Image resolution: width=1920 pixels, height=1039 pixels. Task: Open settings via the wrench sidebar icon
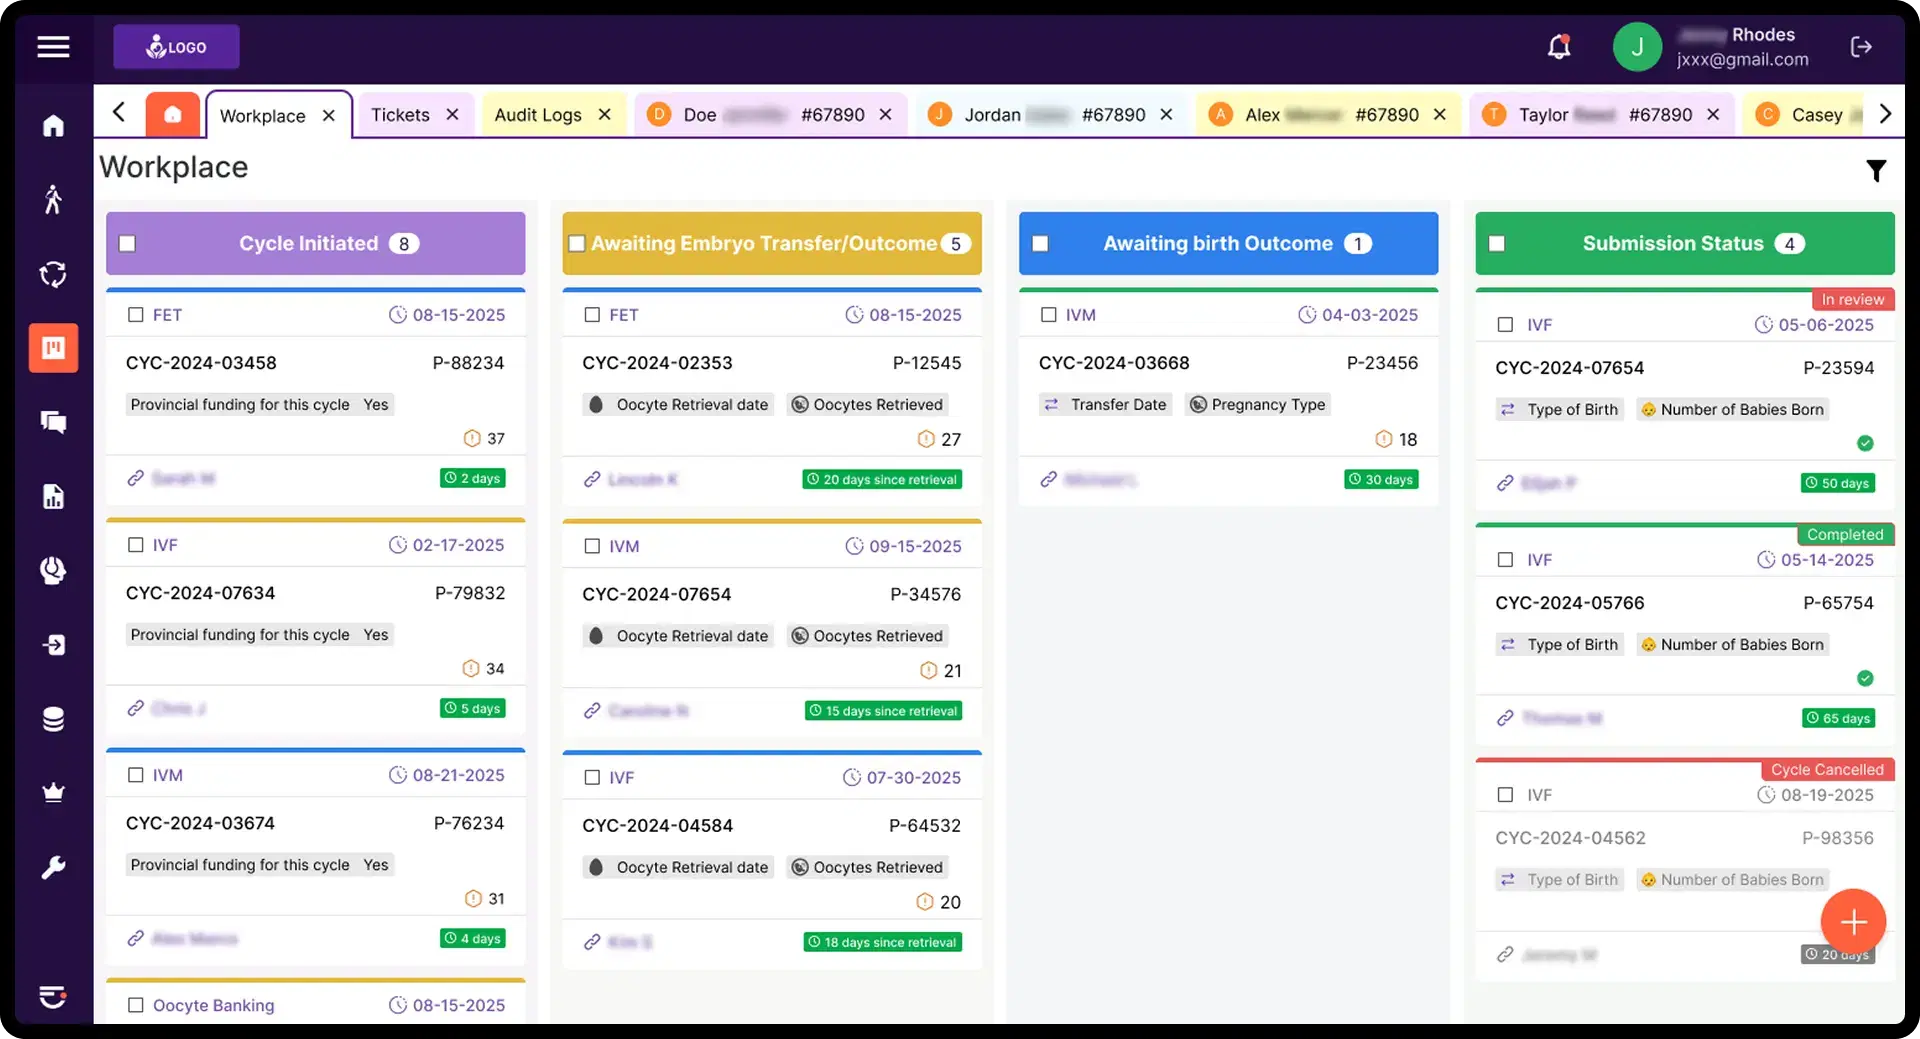pyautogui.click(x=53, y=867)
